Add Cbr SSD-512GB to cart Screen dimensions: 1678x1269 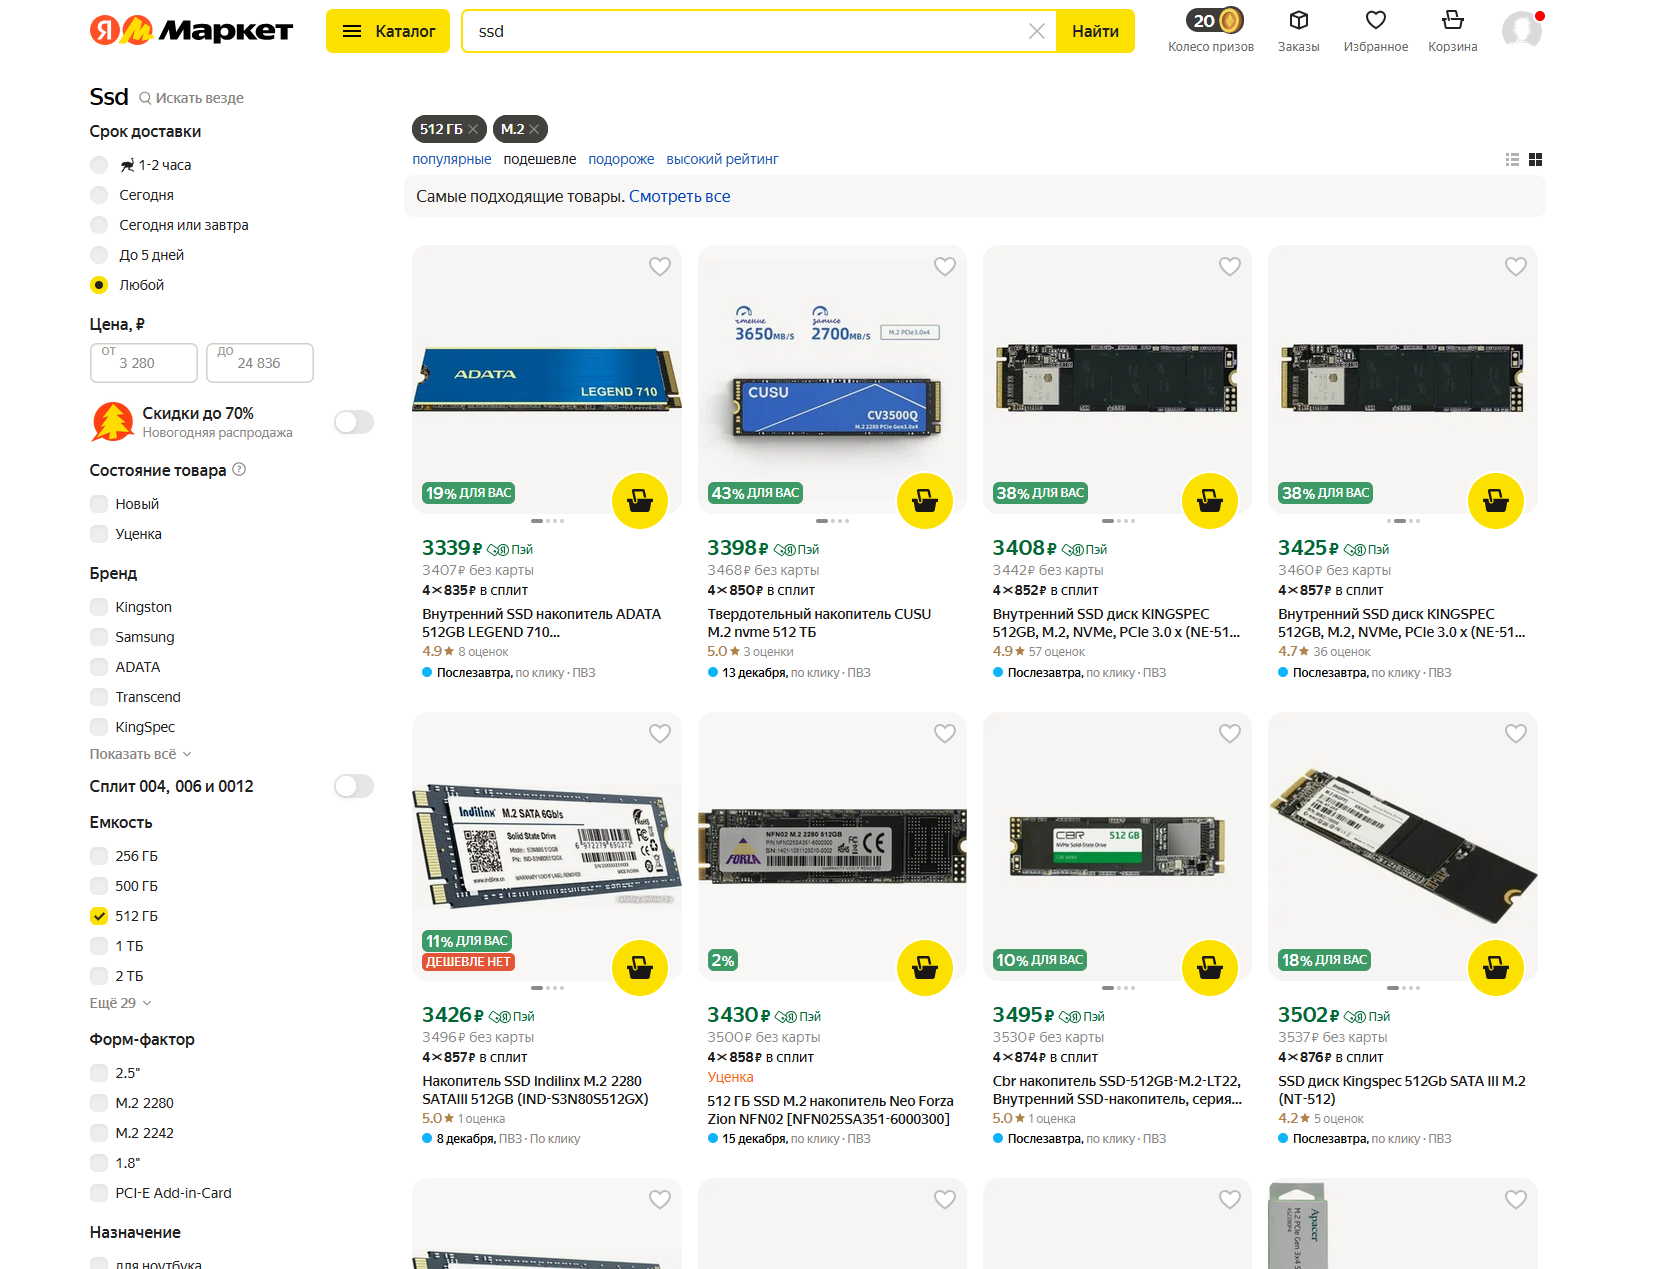point(1210,968)
